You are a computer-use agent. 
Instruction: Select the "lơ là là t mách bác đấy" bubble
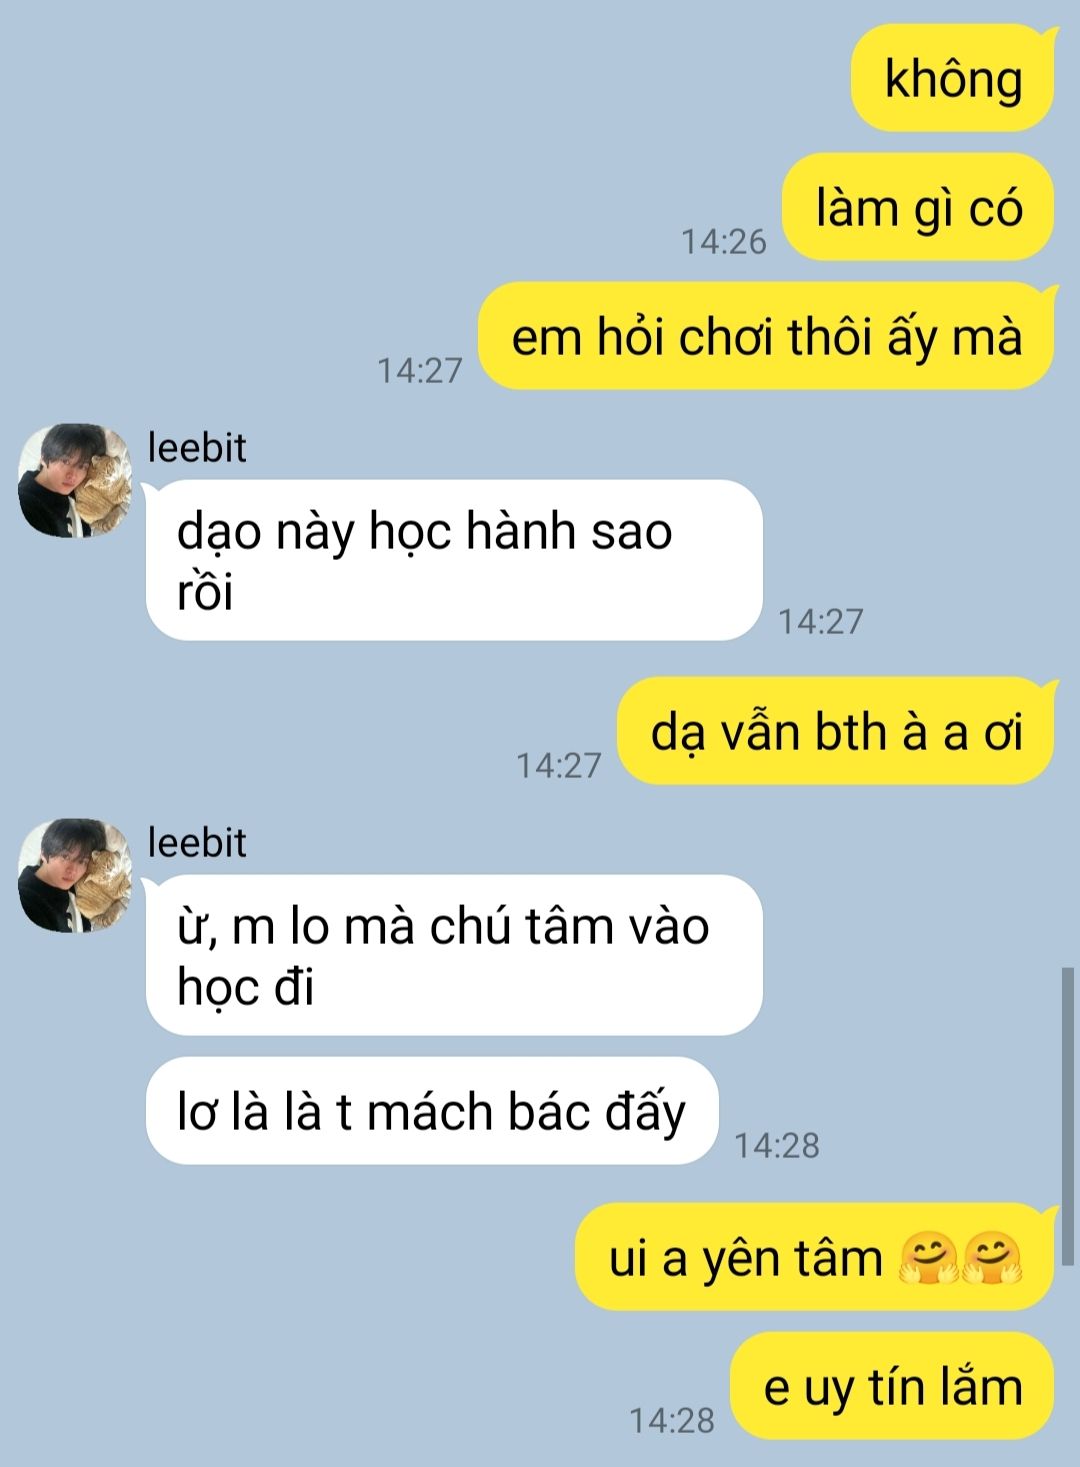[x=432, y=1111]
